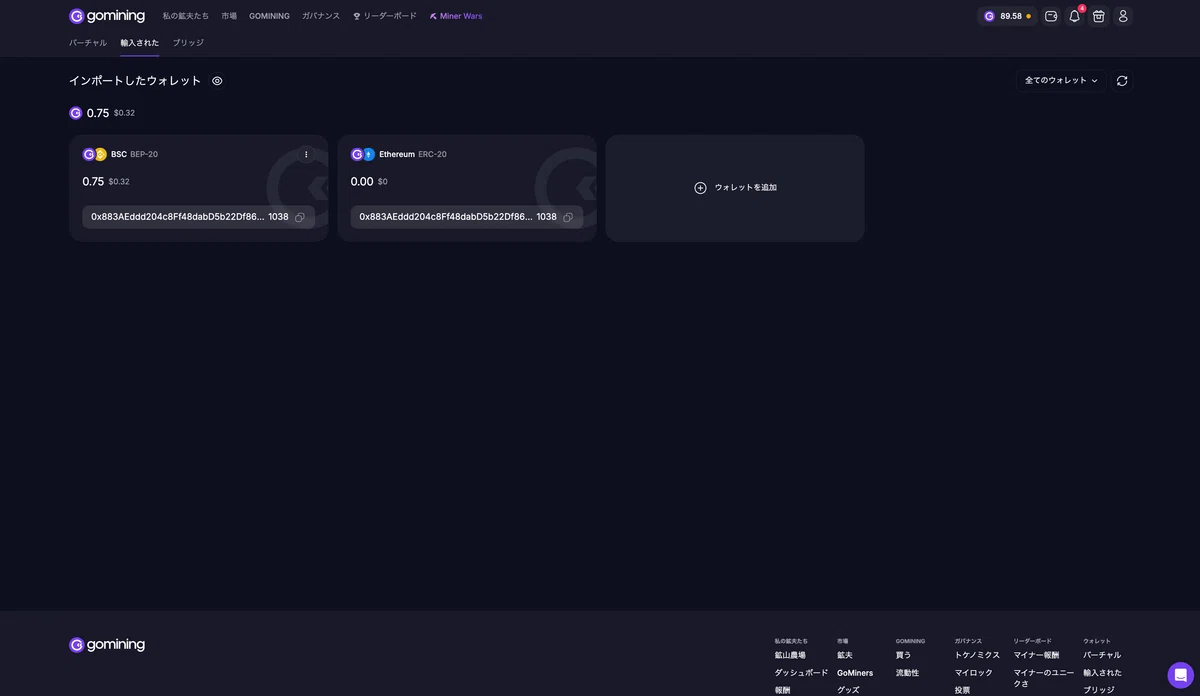Click the Ethereum wallet address field
Image resolution: width=1200 pixels, height=696 pixels.
pos(467,217)
